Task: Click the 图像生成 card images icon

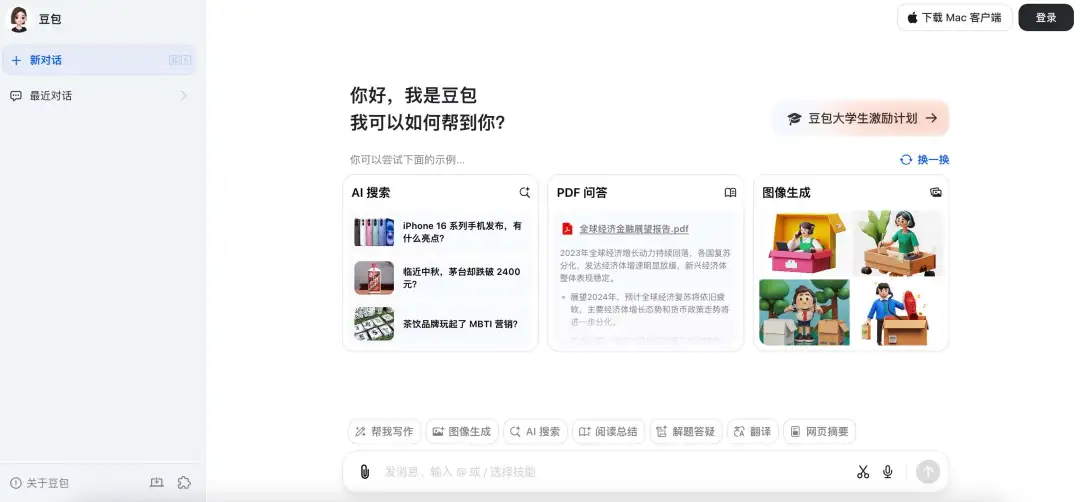Action: (935, 193)
